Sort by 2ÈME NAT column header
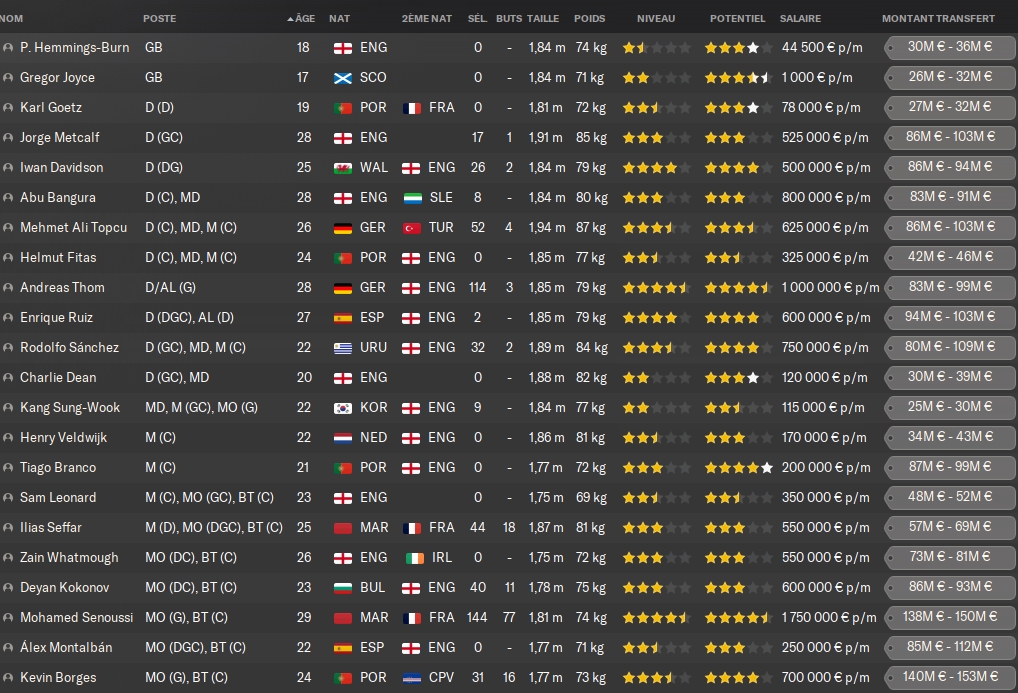 427,18
